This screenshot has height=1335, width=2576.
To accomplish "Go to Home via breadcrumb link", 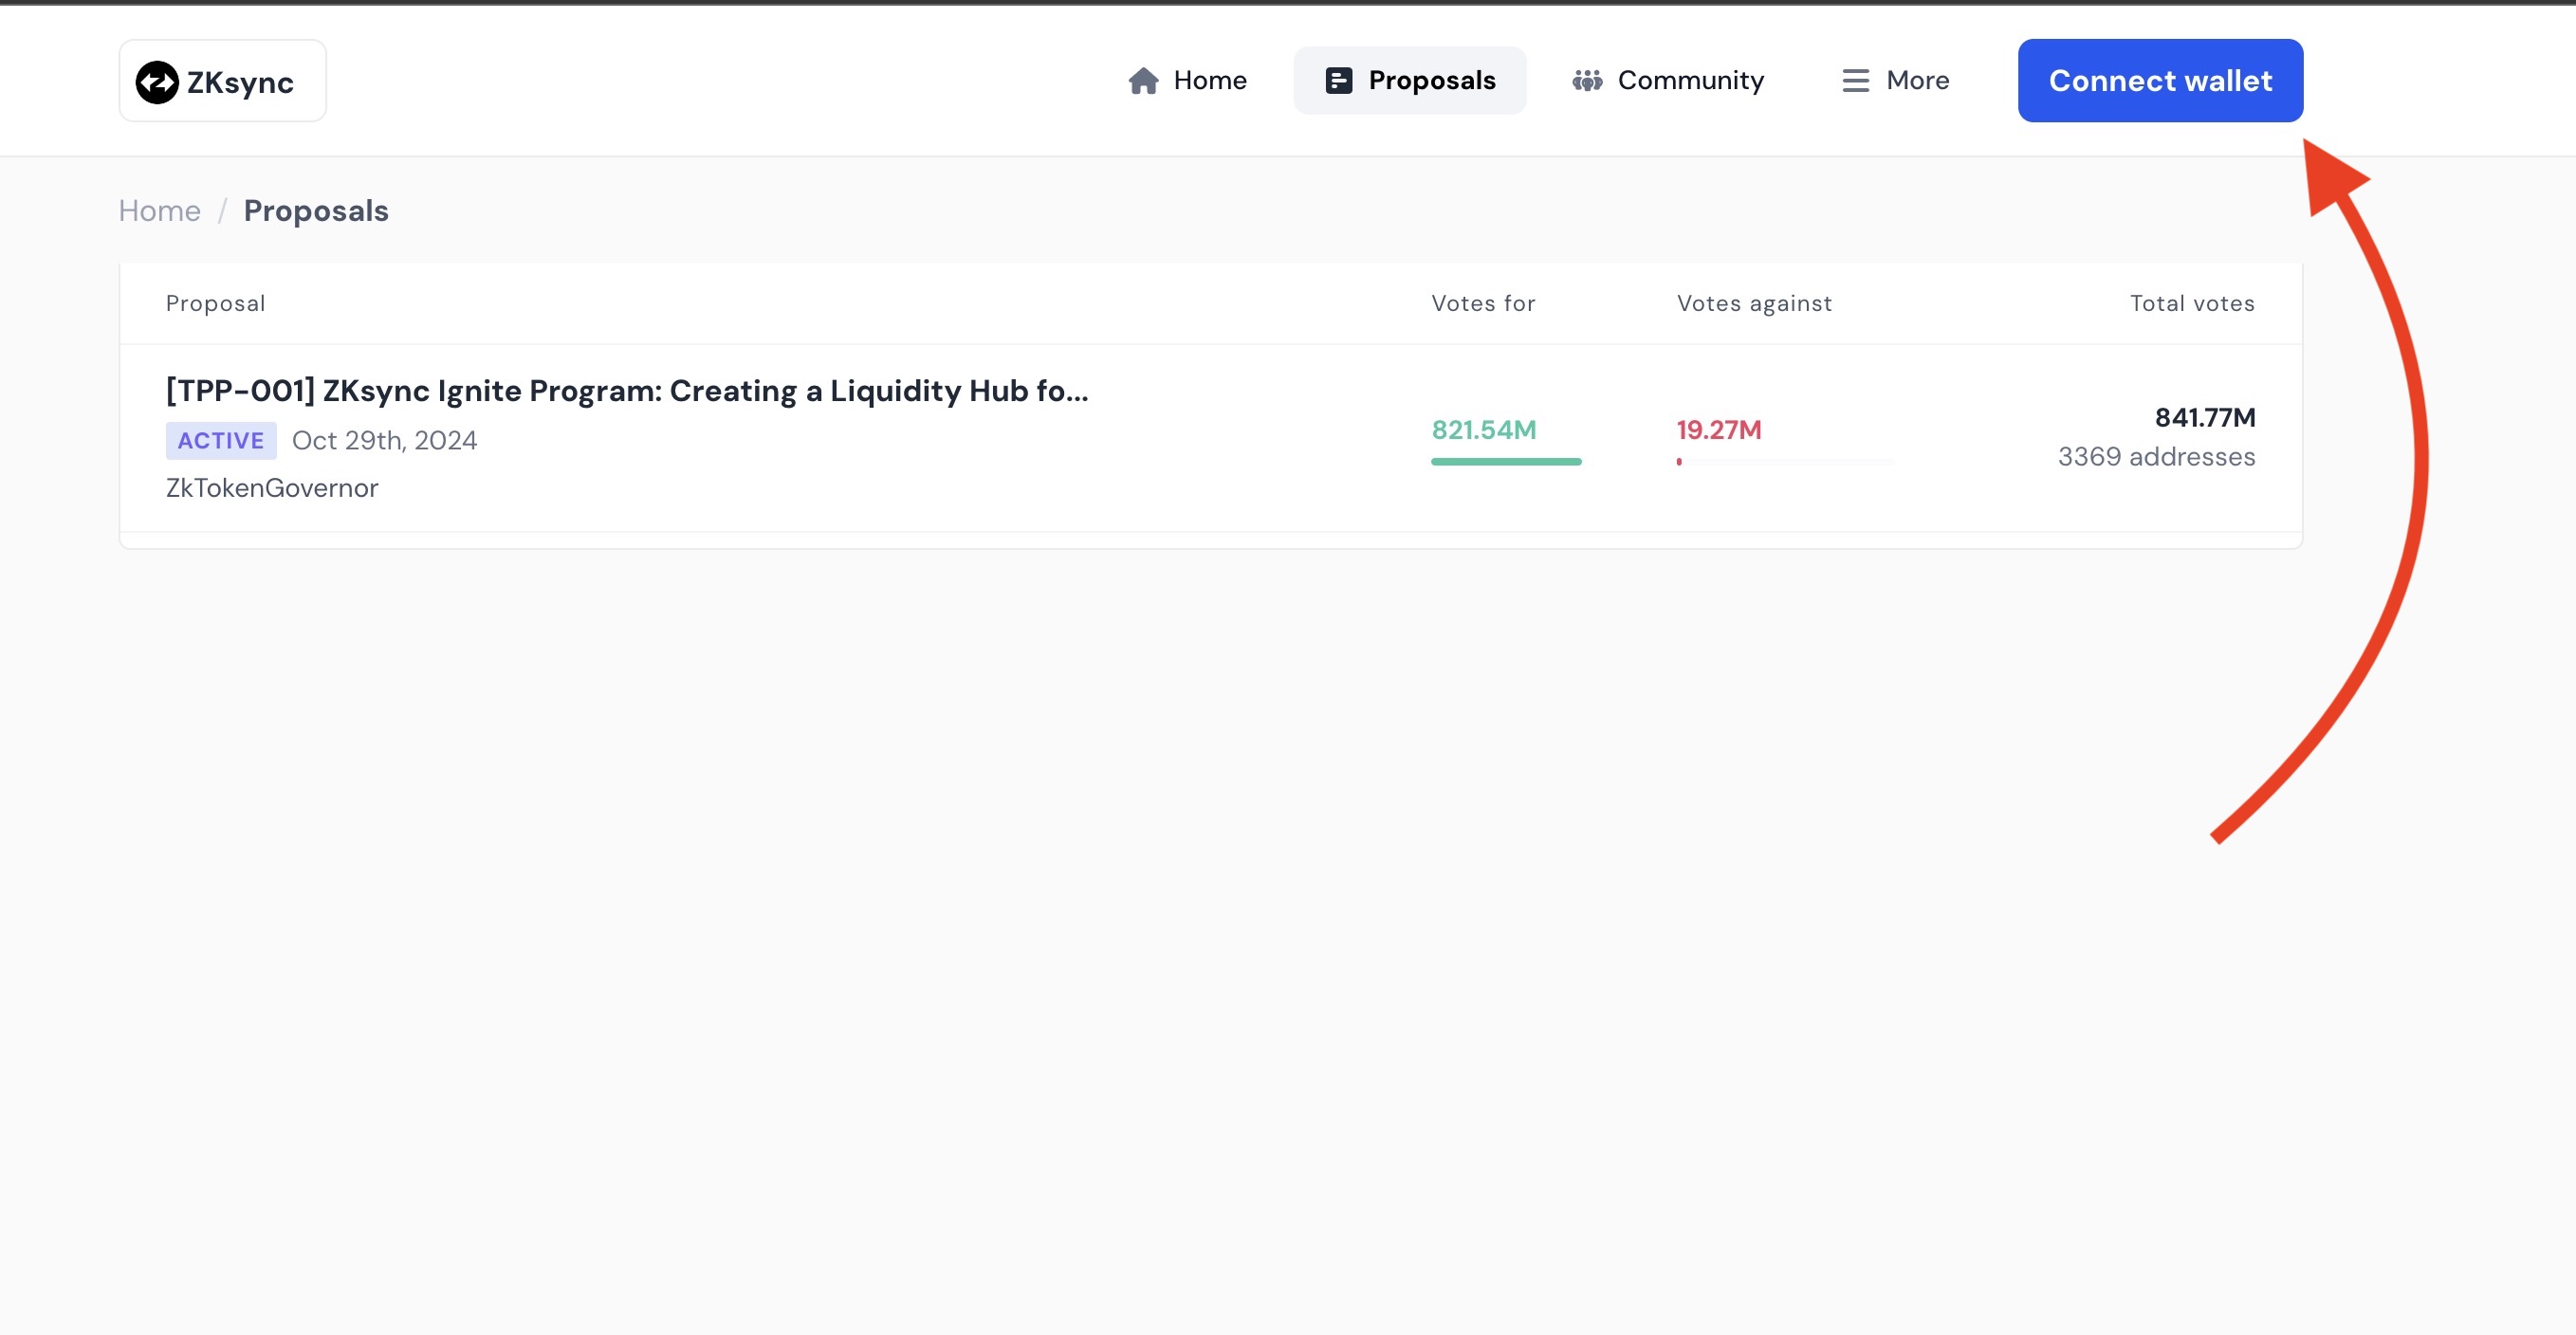I will (x=160, y=211).
